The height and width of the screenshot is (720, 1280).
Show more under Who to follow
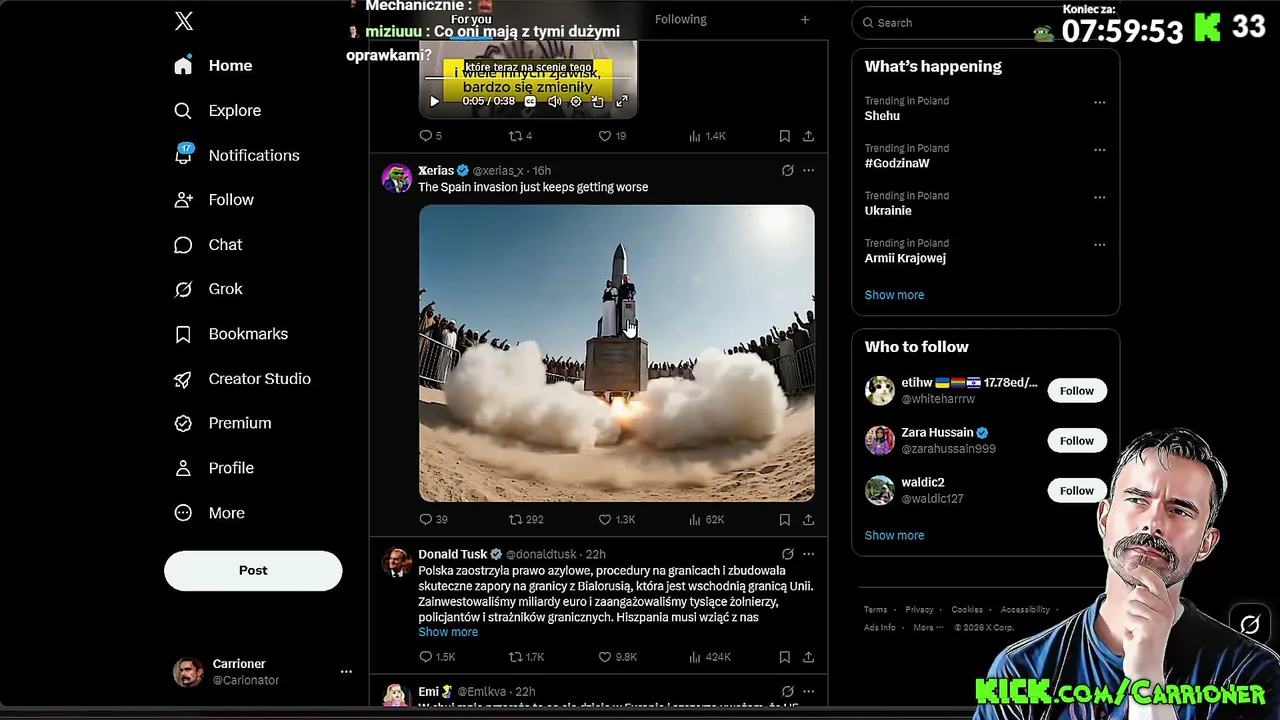(894, 535)
